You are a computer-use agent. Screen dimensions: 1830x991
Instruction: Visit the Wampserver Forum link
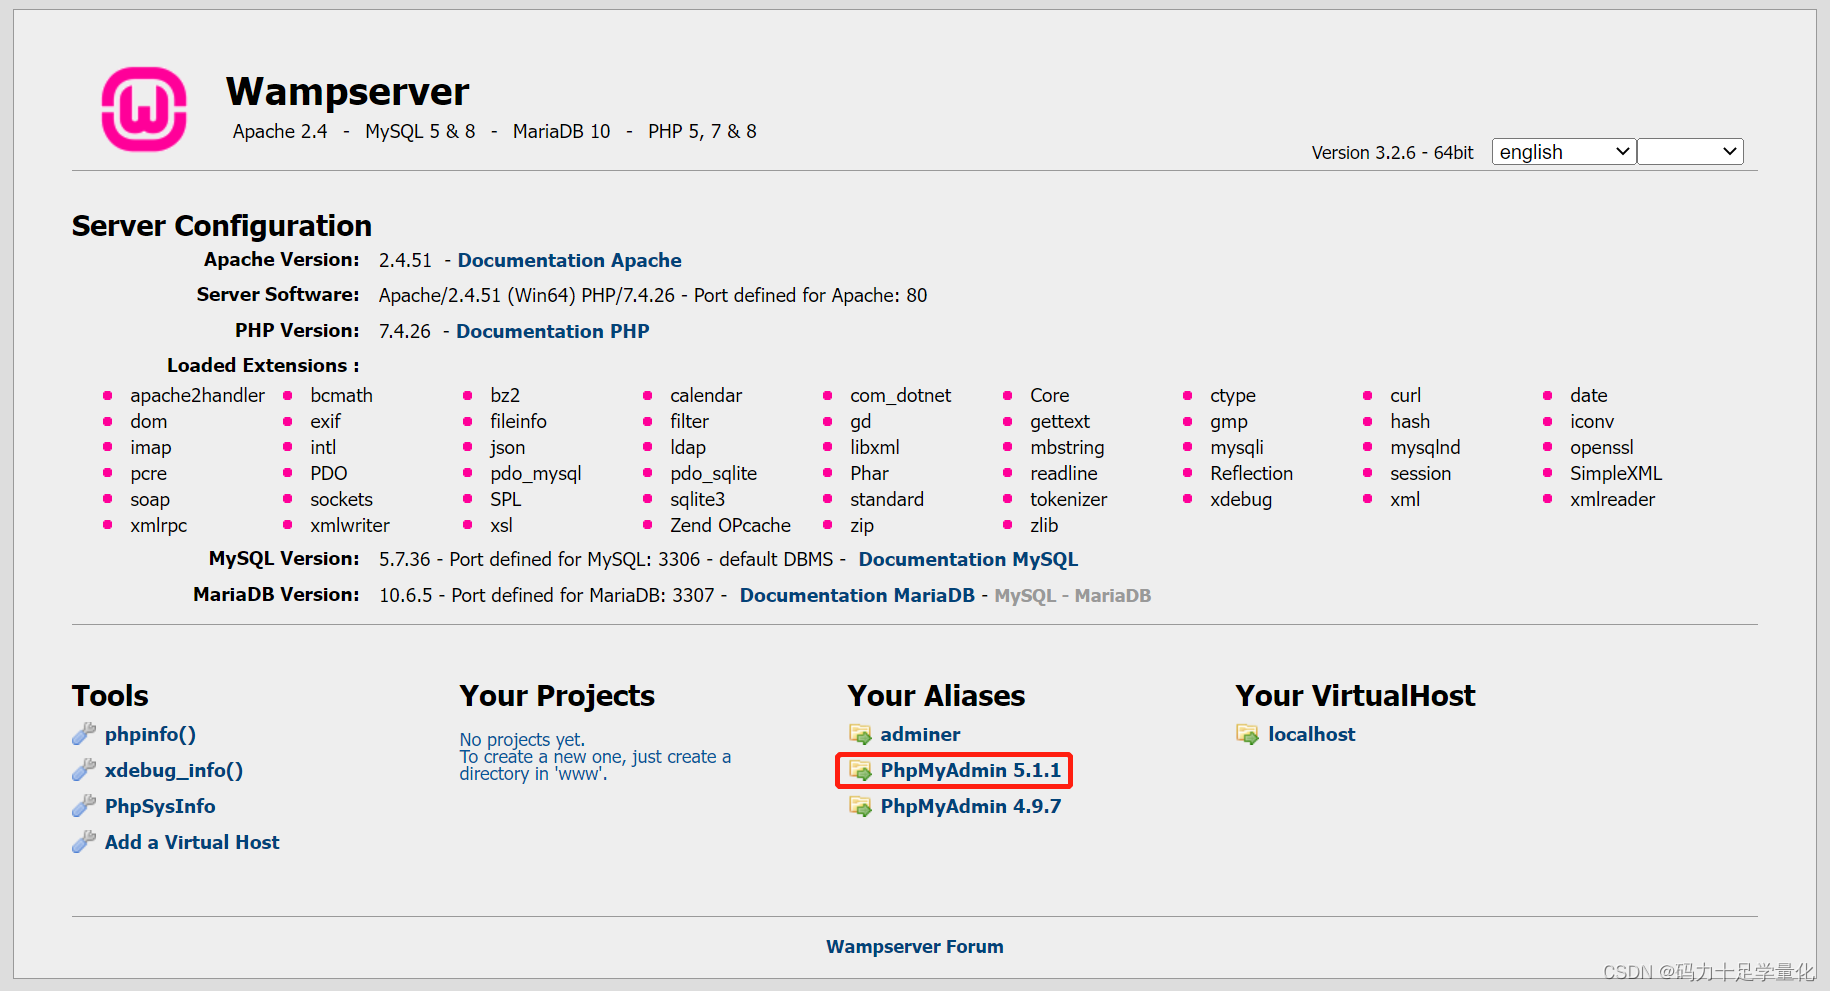[915, 946]
